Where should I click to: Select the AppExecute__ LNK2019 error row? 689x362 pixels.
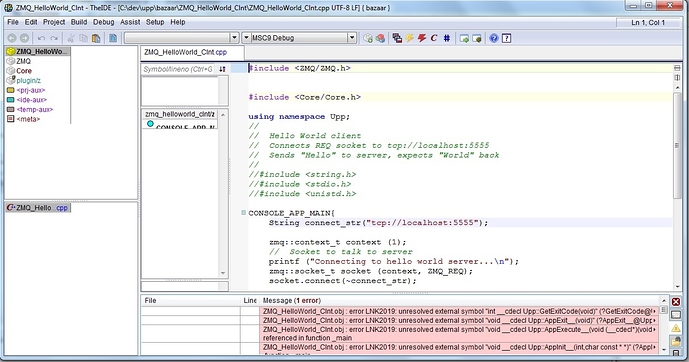click(459, 333)
